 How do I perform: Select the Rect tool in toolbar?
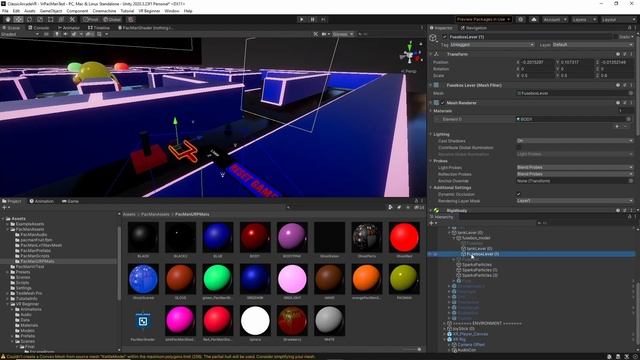coord(51,19)
